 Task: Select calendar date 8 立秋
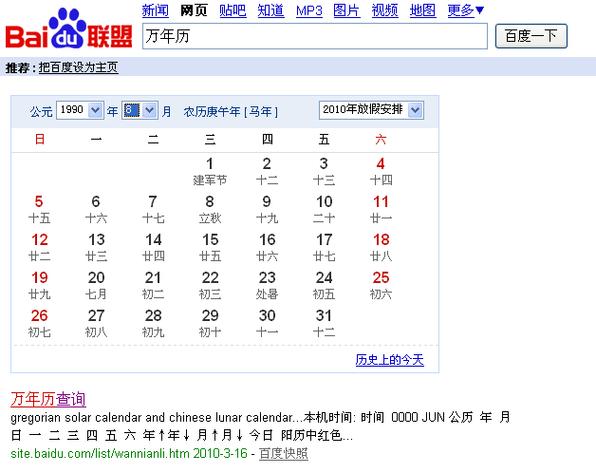coord(210,209)
